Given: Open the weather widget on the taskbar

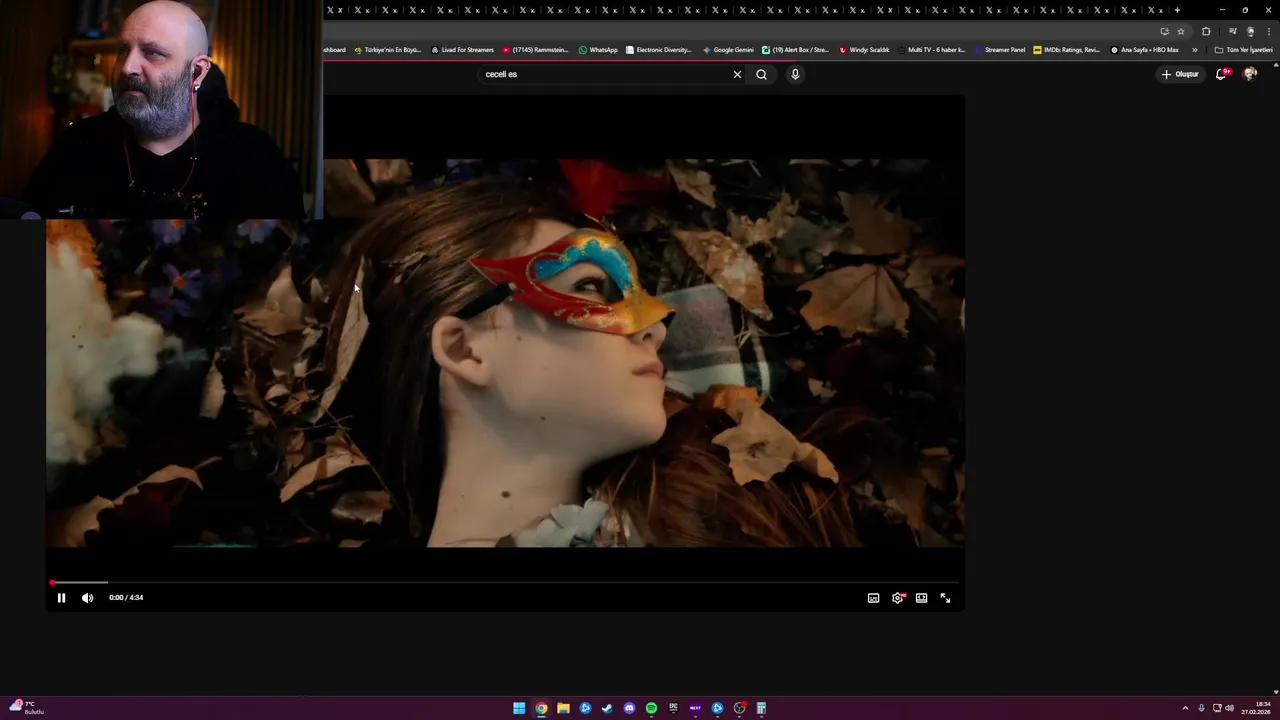Looking at the screenshot, I should pyautogui.click(x=27, y=708).
